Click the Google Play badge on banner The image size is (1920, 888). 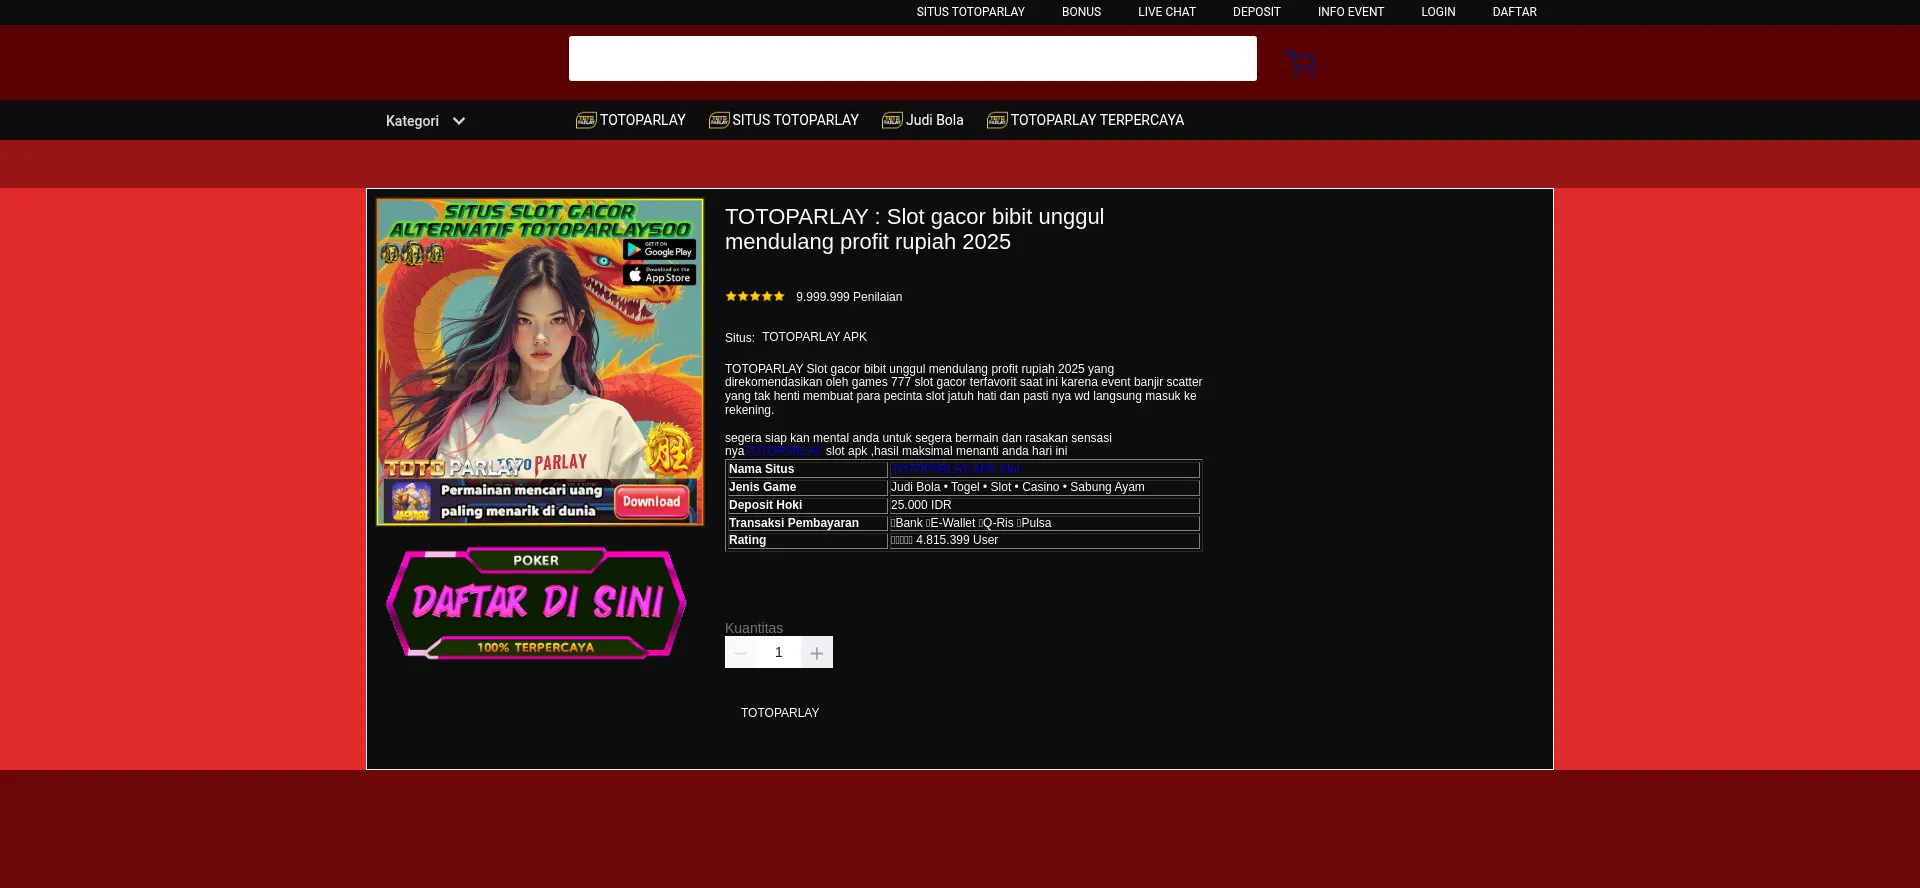[659, 249]
